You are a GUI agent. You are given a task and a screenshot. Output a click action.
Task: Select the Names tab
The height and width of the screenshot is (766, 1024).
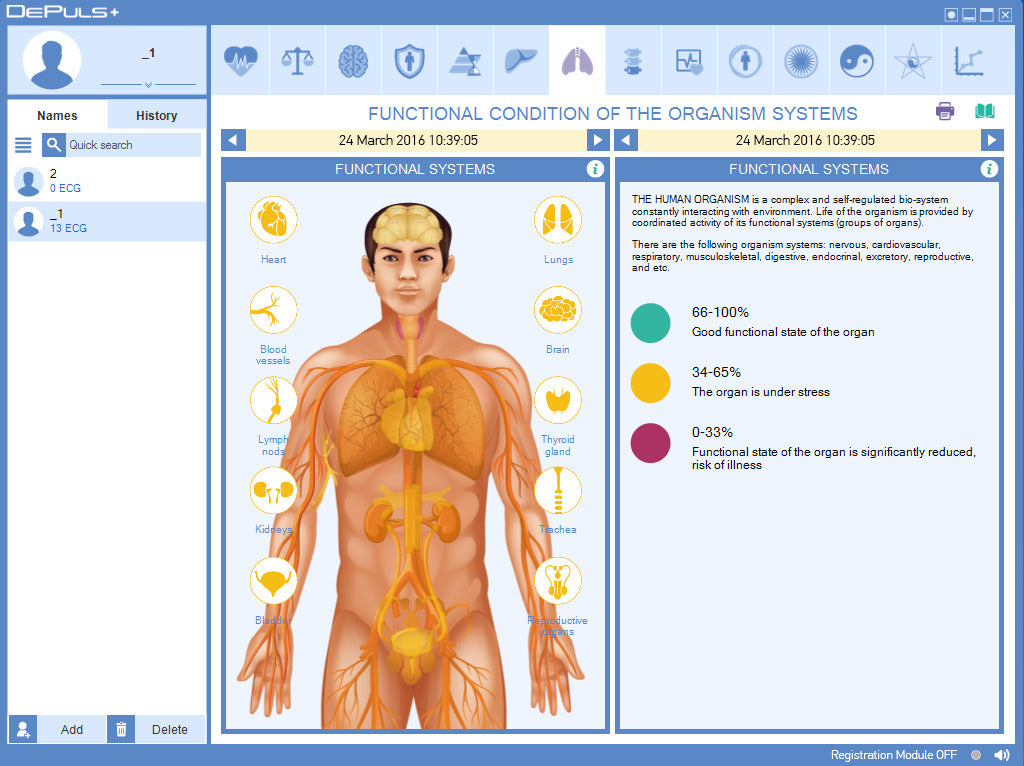click(x=57, y=115)
